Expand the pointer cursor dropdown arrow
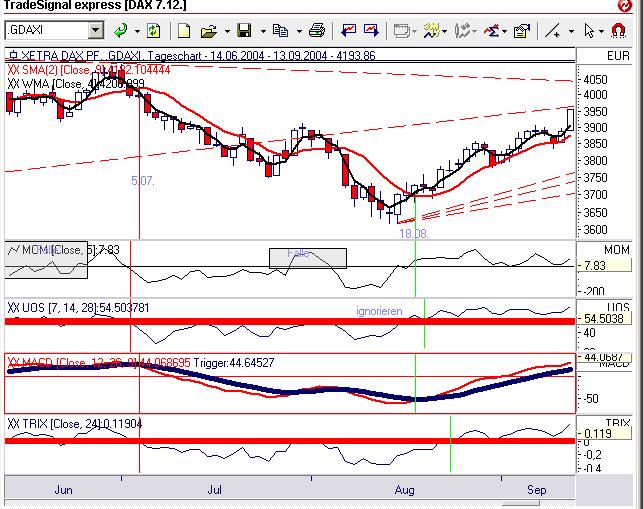This screenshot has width=644, height=509. [601, 31]
